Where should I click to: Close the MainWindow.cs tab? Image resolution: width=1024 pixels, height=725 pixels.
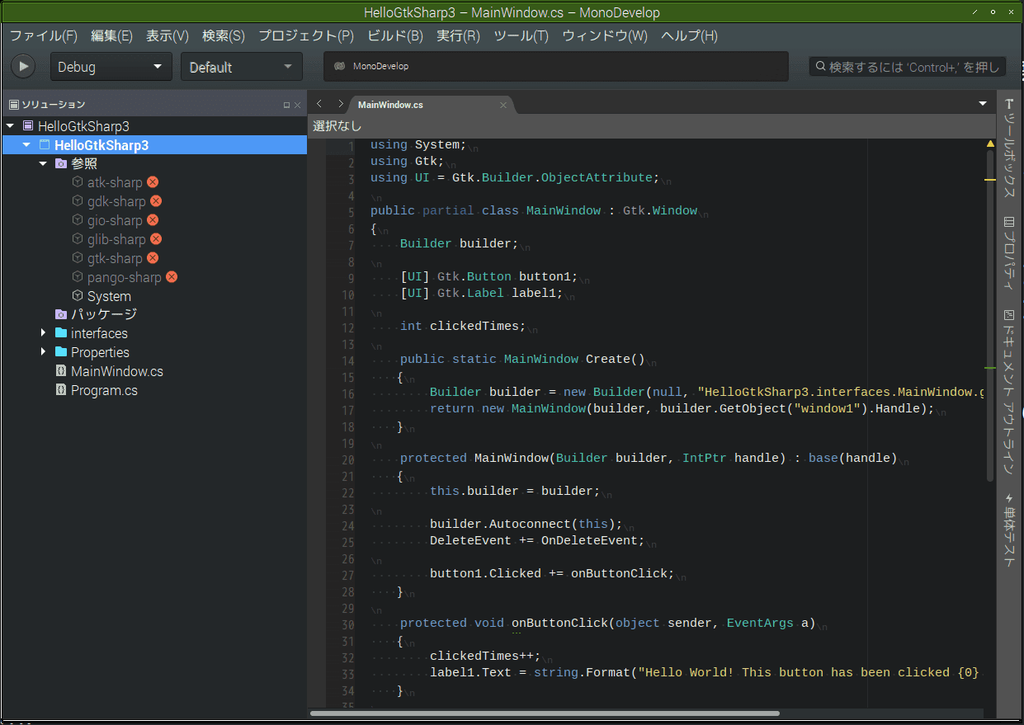tap(503, 105)
